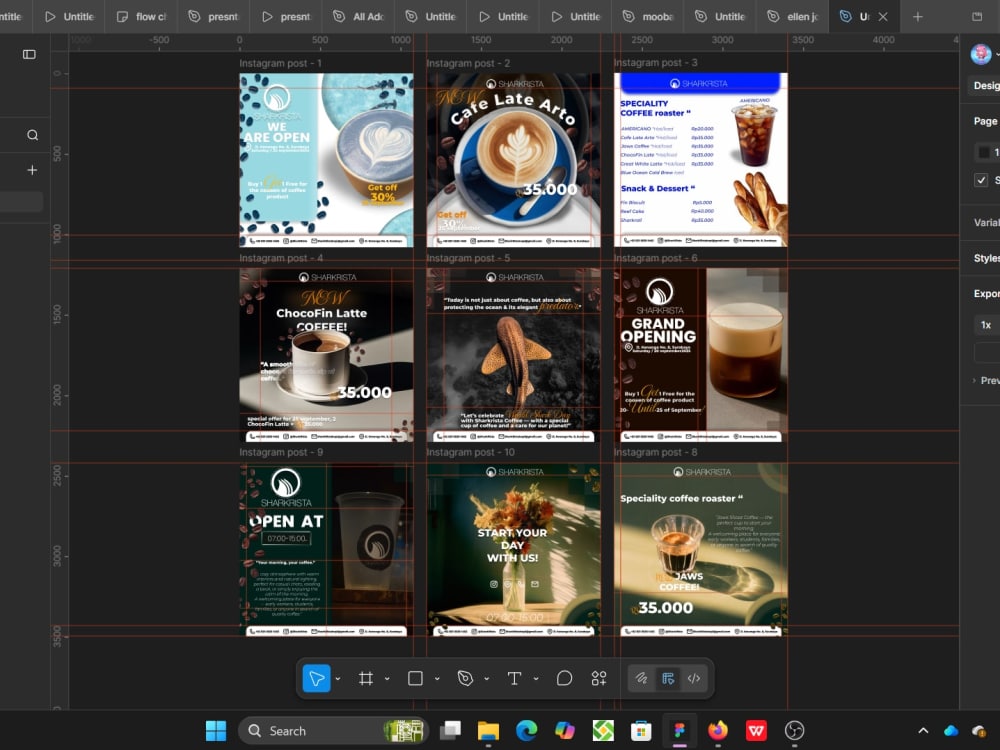Viewport: 1000px width, 750px height.
Task: Click the Grand Opening post artwork
Action: pos(701,355)
